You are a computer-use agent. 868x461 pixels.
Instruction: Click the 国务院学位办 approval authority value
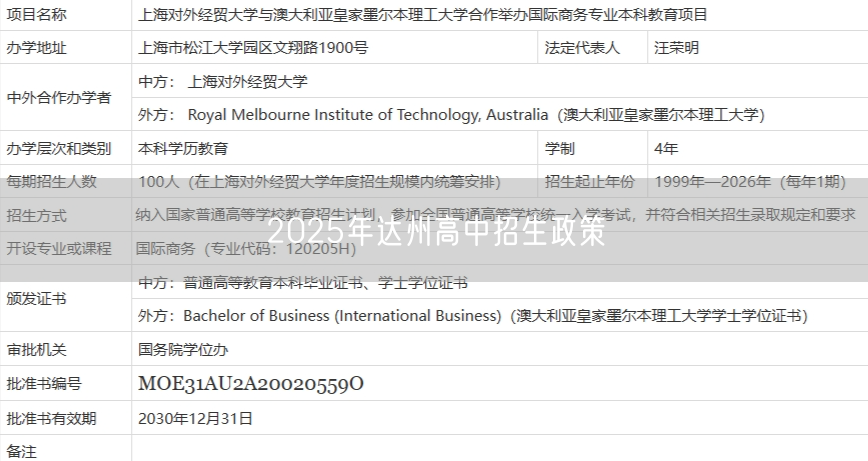tap(183, 350)
